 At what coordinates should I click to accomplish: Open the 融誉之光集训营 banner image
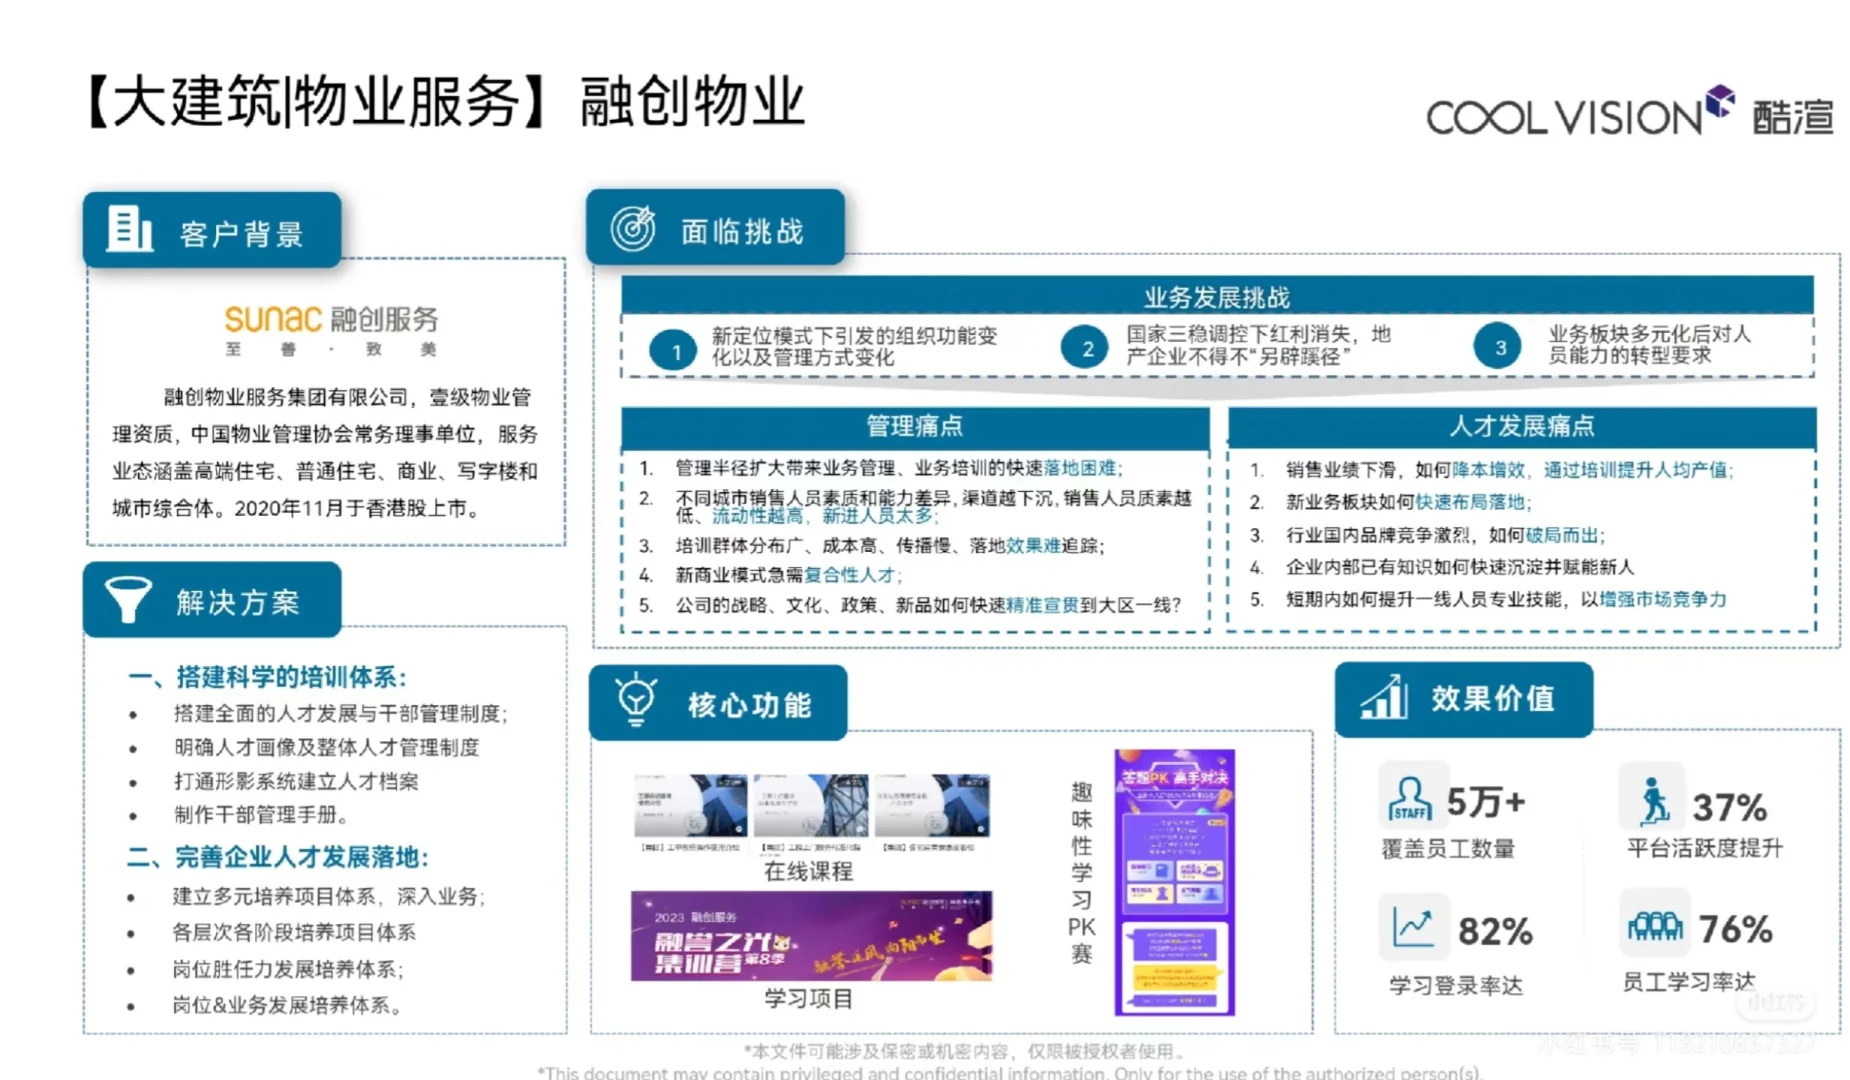811,936
